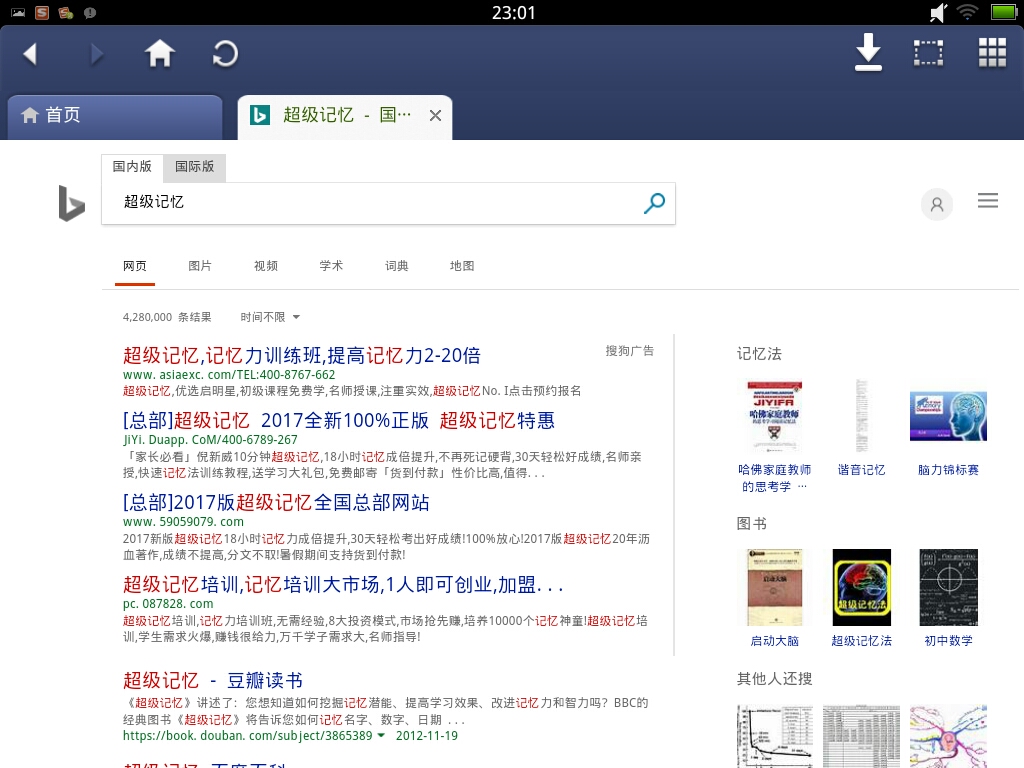Open result [总部]2017版超级记忆全国总部网站

276,502
